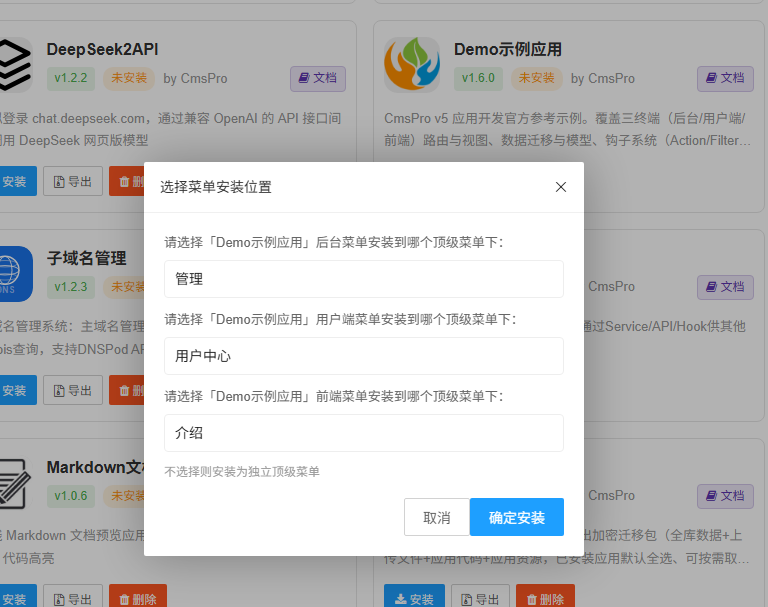This screenshot has height=607, width=768.
Task: Click 导出 on the DeepSeek2API card
Action: click(x=73, y=181)
